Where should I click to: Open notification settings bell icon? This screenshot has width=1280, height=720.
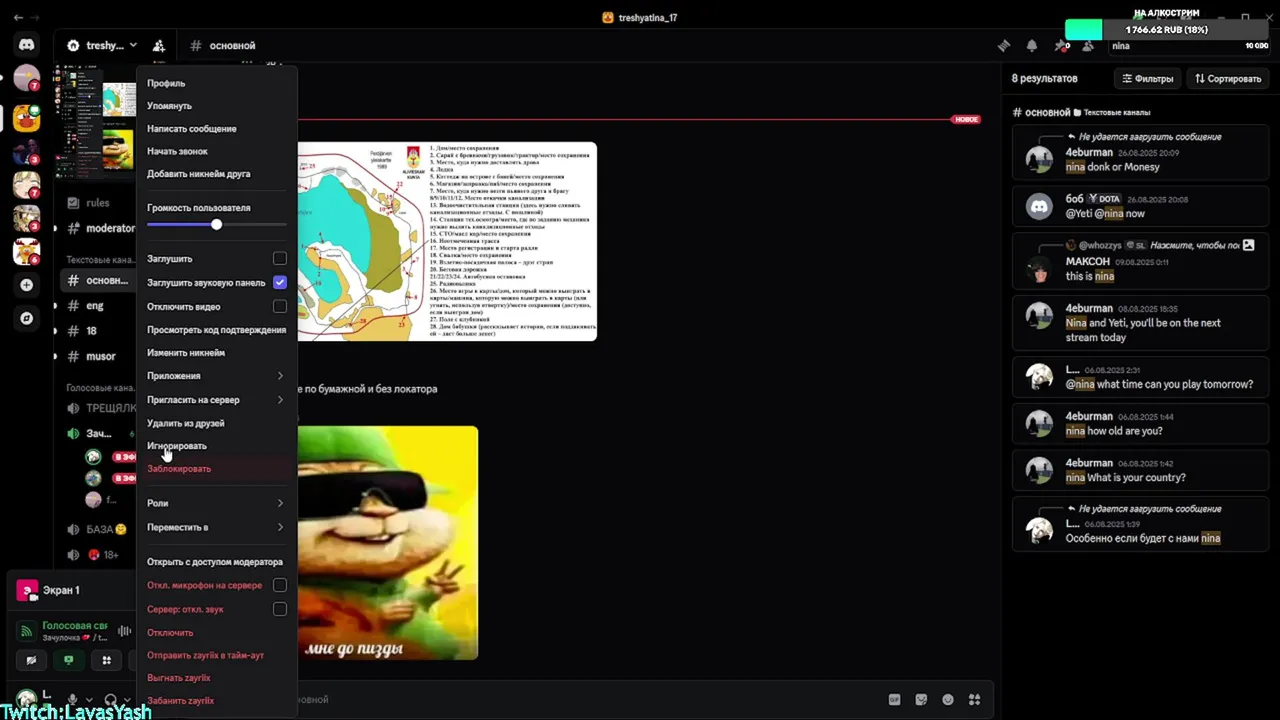coord(1032,46)
